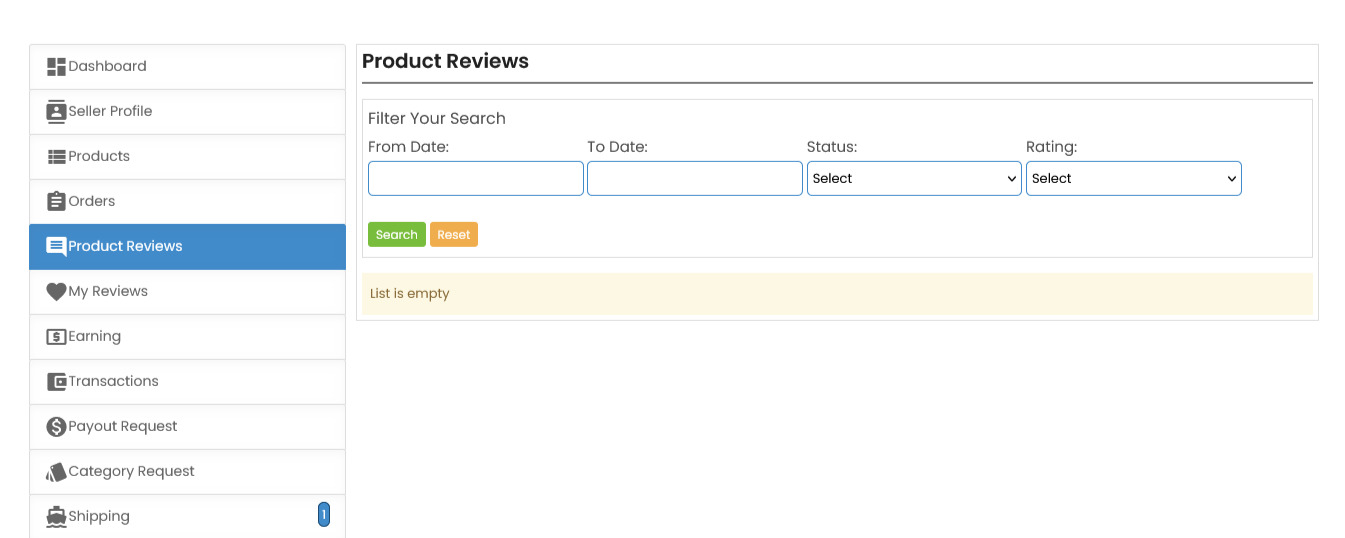
Task: Open the Status dropdown
Action: click(x=914, y=179)
